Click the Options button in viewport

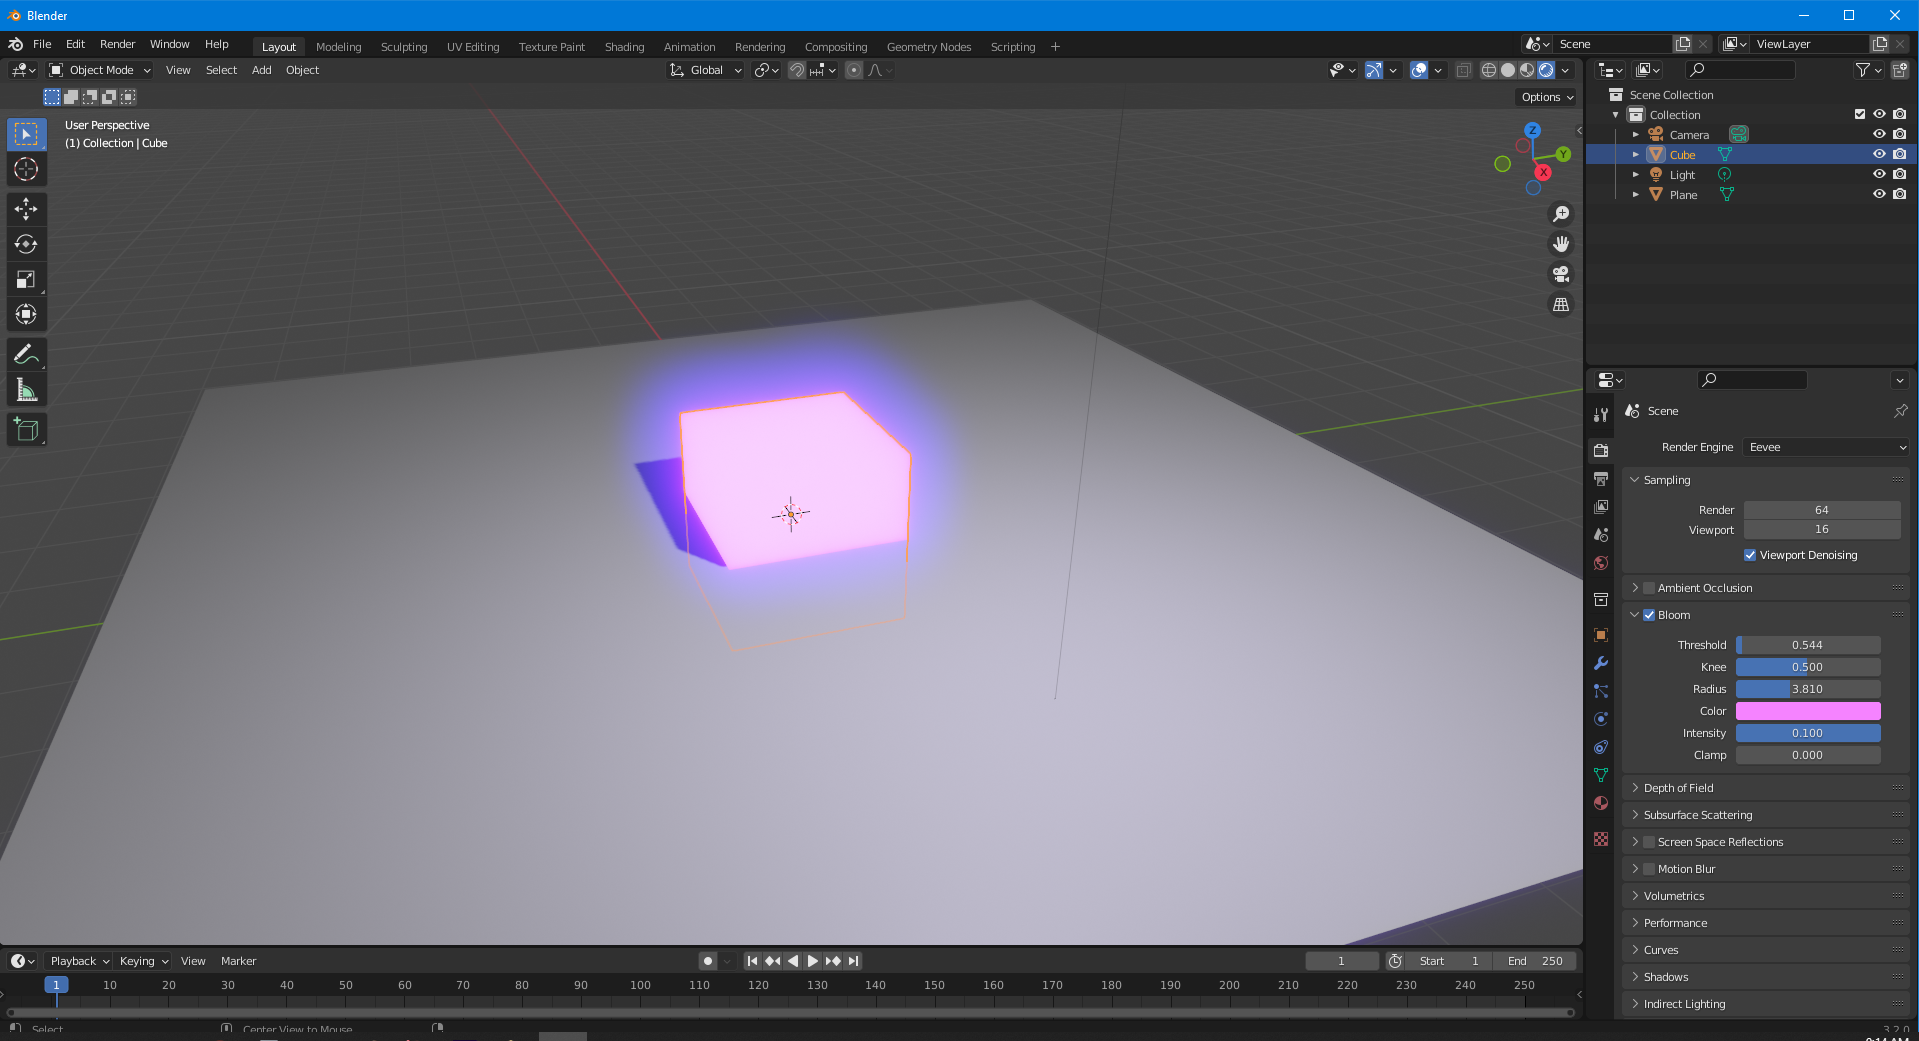coord(1547,97)
